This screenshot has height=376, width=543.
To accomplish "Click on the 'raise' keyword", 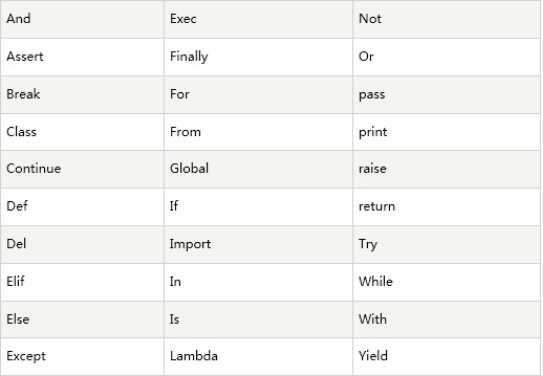I will coord(373,169).
